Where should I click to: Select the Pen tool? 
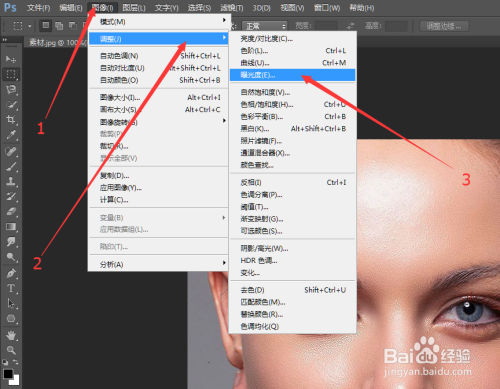click(x=11, y=273)
